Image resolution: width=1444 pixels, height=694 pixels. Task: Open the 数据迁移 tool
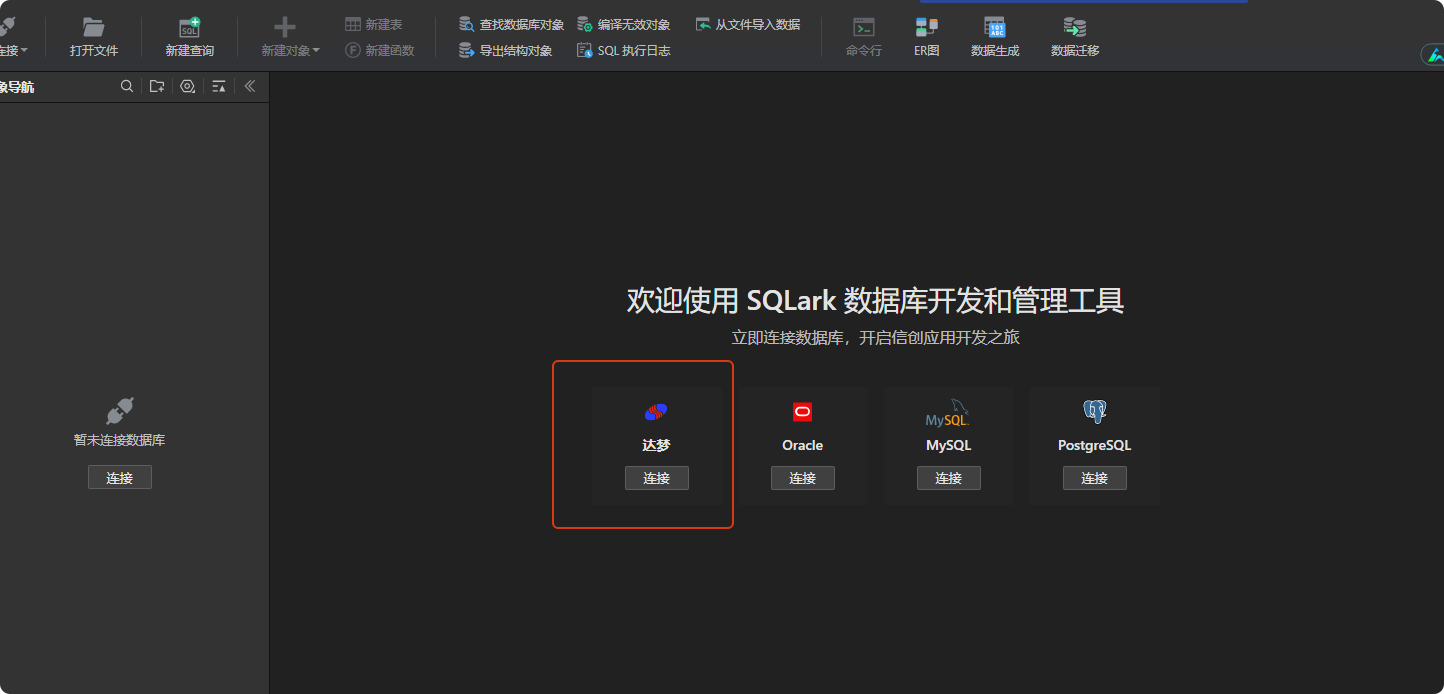pos(1075,37)
